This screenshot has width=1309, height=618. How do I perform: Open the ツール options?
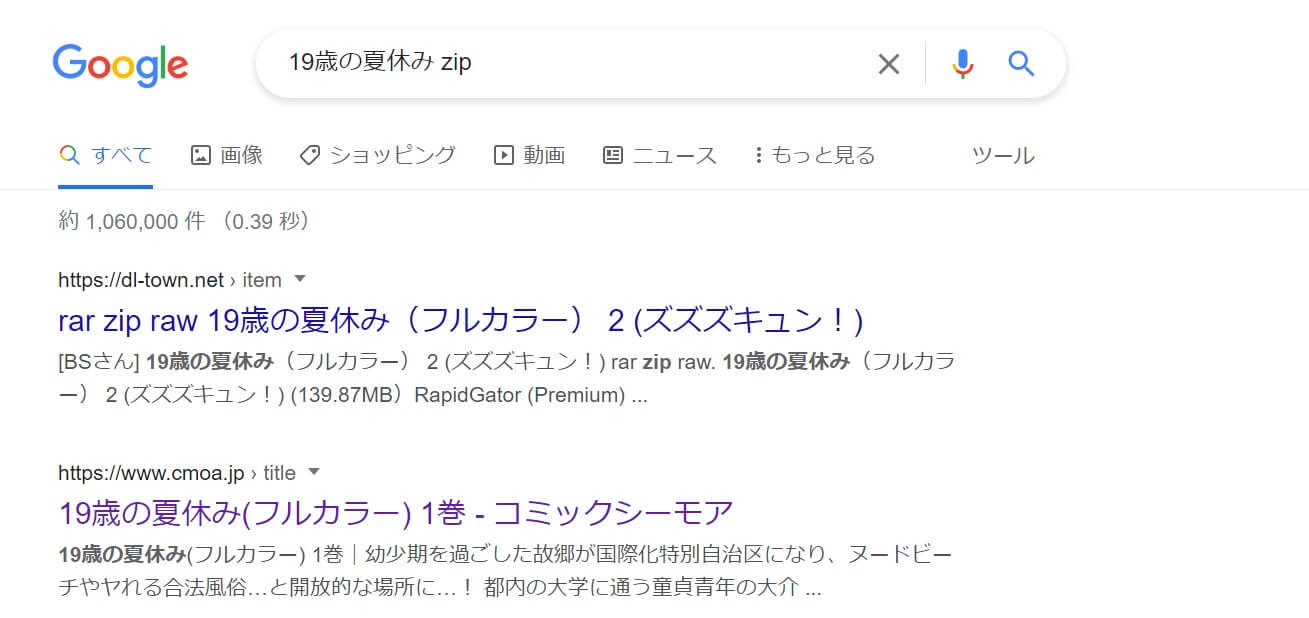click(1003, 155)
